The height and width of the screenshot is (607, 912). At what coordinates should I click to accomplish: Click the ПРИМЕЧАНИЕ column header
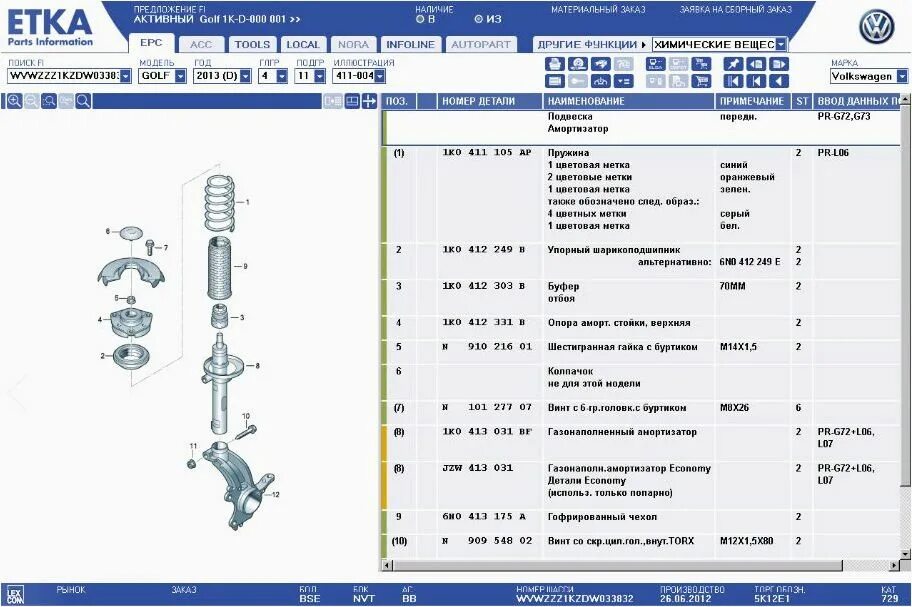point(753,101)
